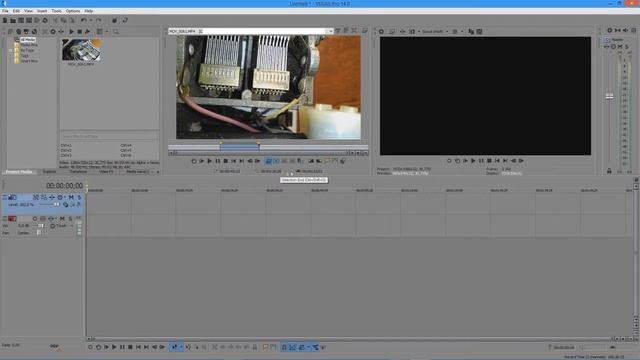The image size is (640, 360).
Task: Click Record button under Video Preview
Action: pyautogui.click(x=449, y=161)
